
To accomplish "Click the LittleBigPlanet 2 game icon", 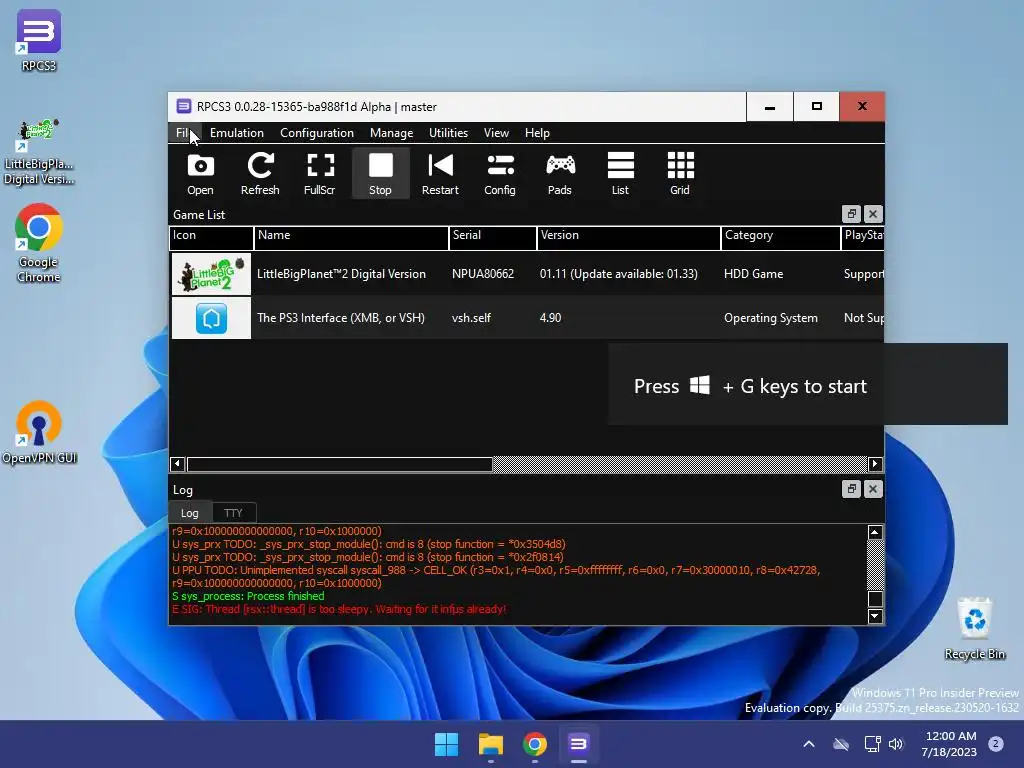I will point(211,274).
